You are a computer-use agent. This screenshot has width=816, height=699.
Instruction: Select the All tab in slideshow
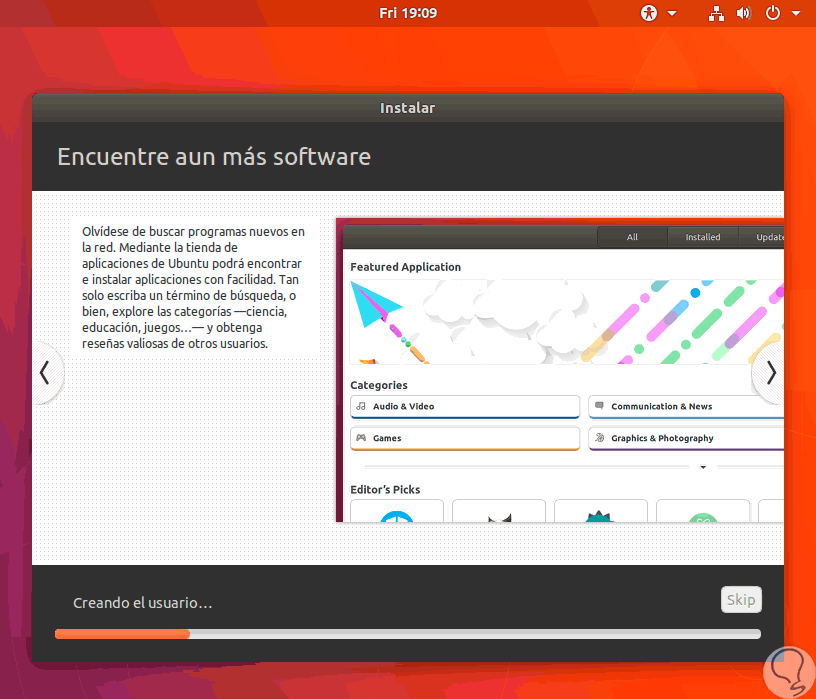coord(632,237)
